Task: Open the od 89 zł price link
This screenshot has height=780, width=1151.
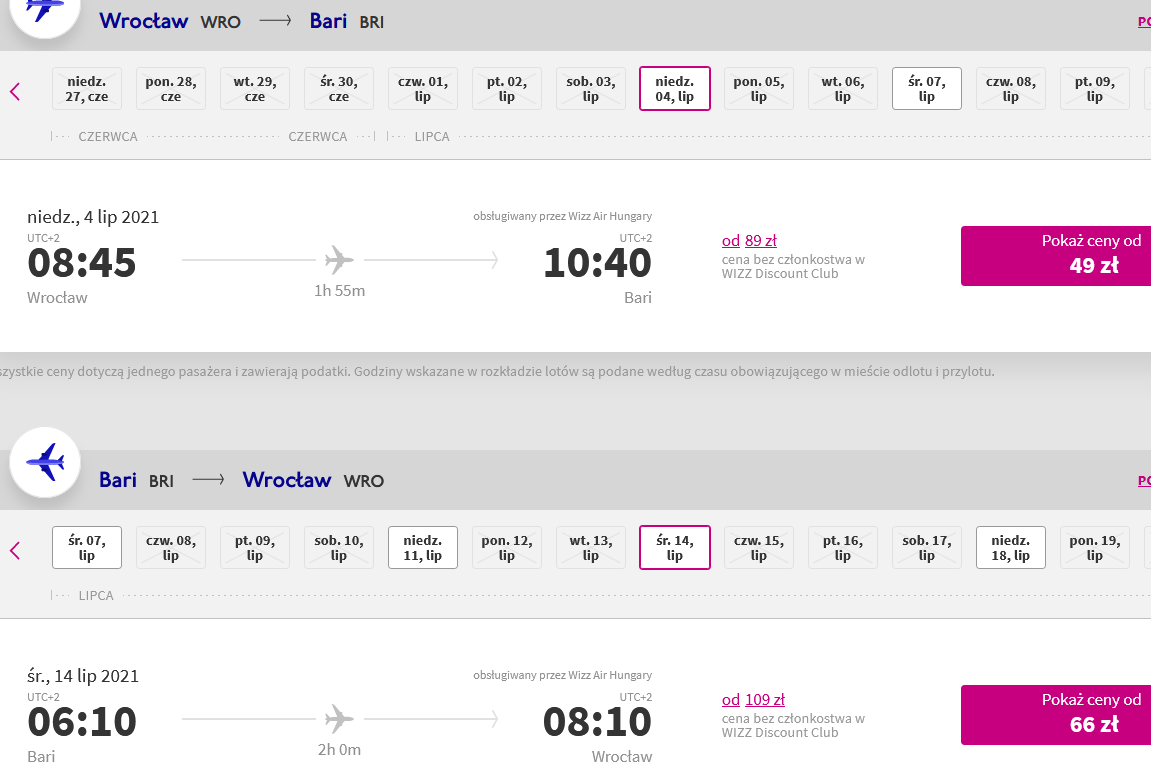Action: [749, 241]
